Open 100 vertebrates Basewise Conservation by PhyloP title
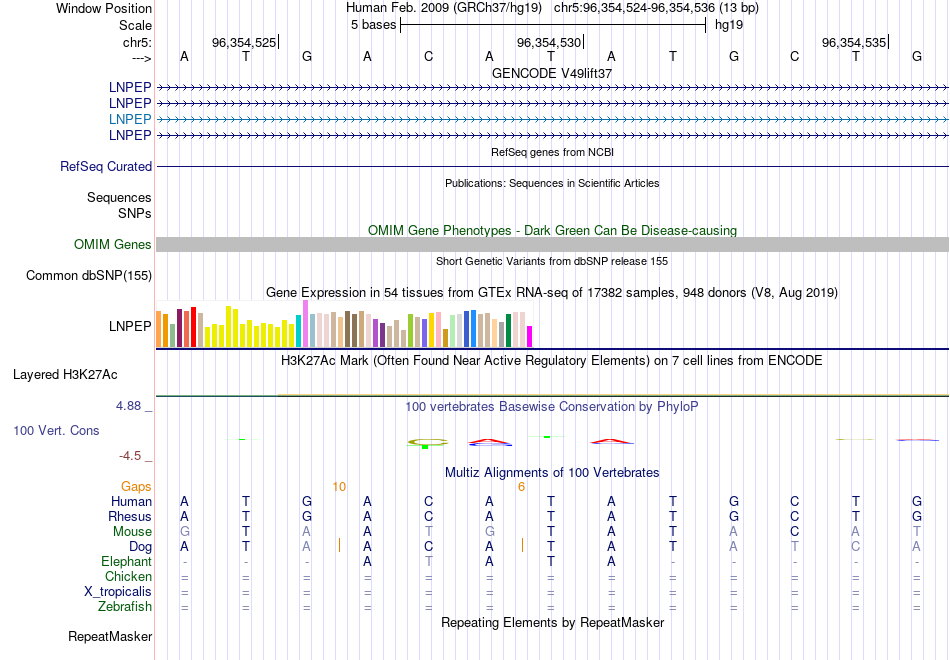 (552, 407)
